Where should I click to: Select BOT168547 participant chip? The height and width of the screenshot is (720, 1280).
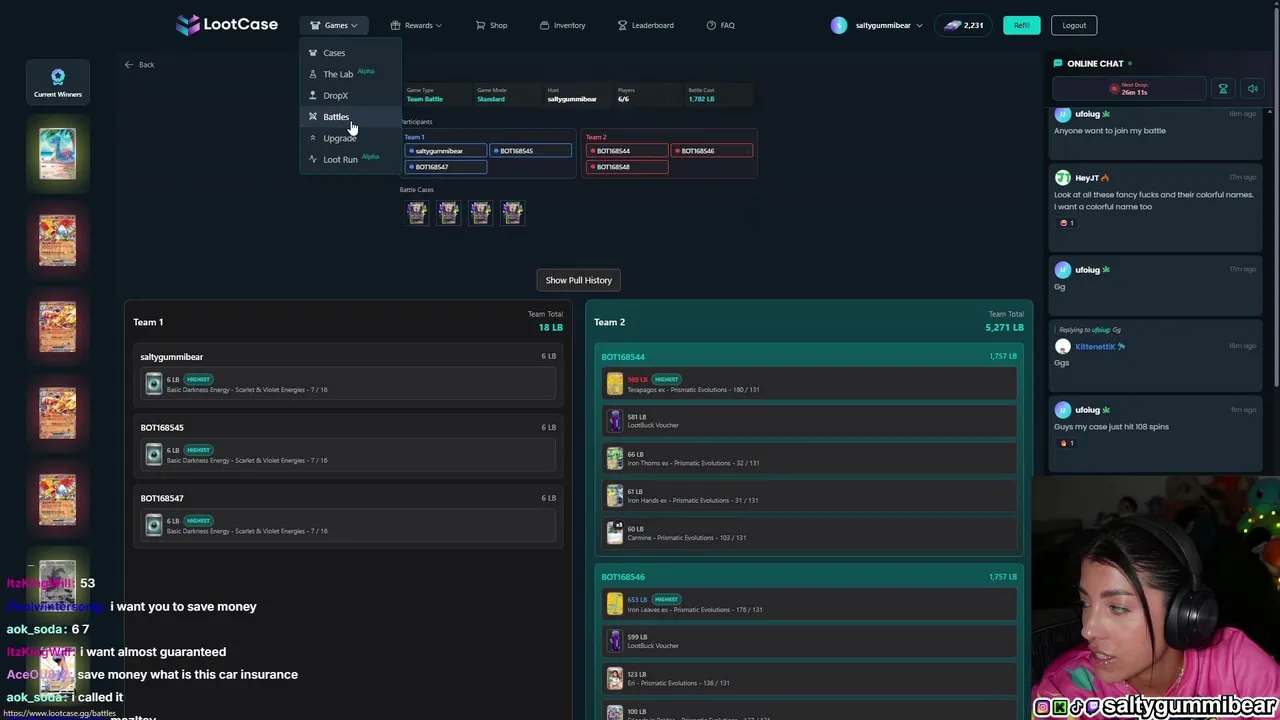(x=446, y=167)
